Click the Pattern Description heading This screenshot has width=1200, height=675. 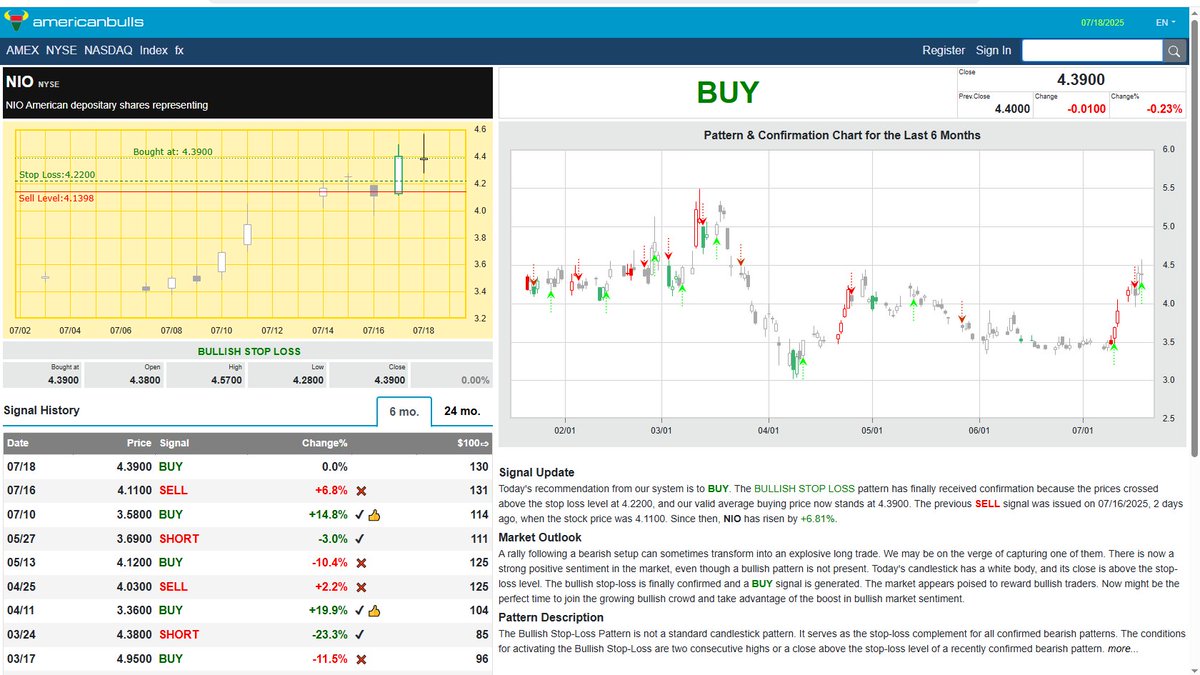[551, 617]
